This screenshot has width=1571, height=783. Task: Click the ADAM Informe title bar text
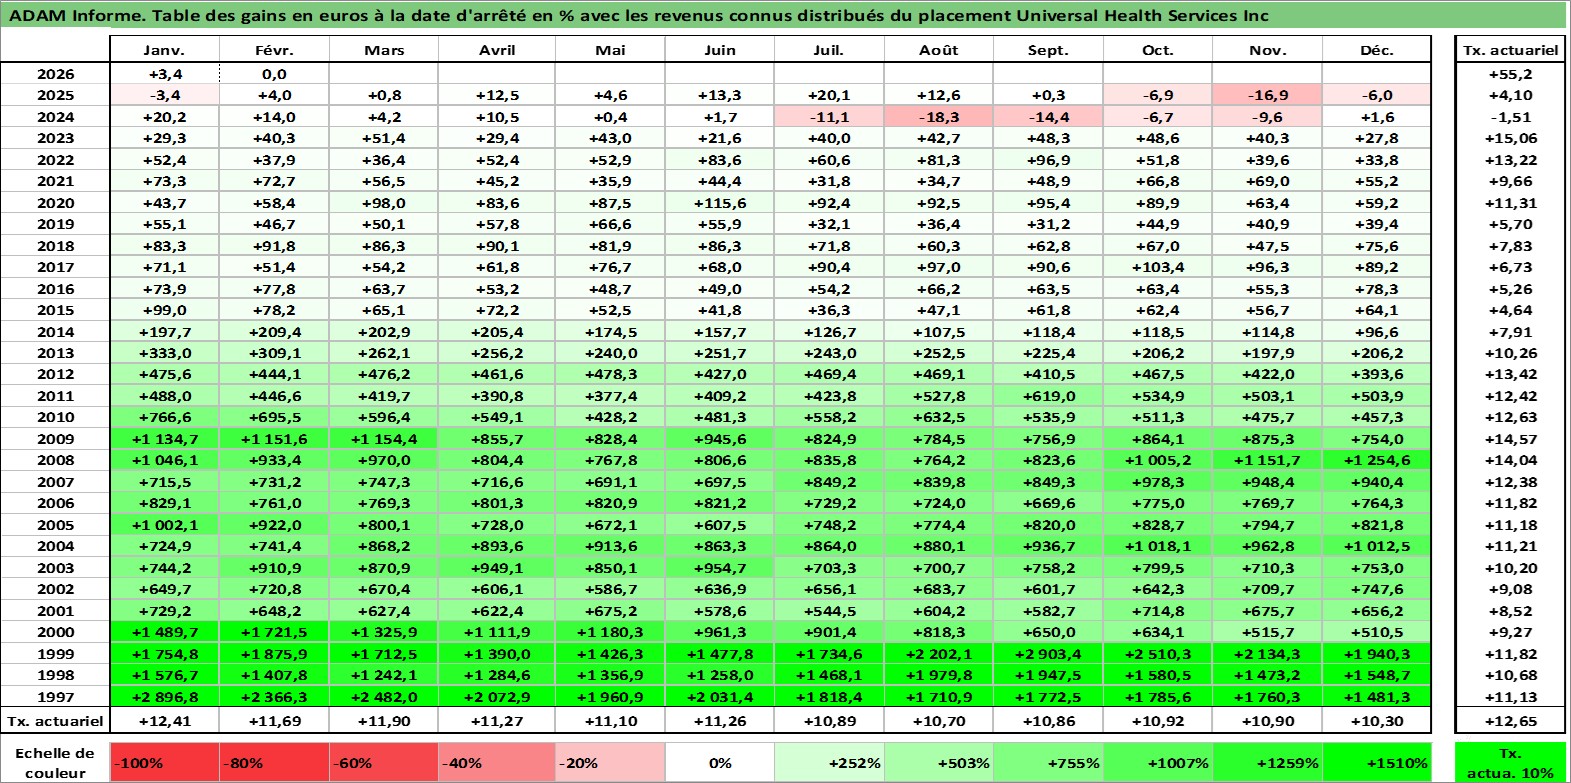[638, 15]
